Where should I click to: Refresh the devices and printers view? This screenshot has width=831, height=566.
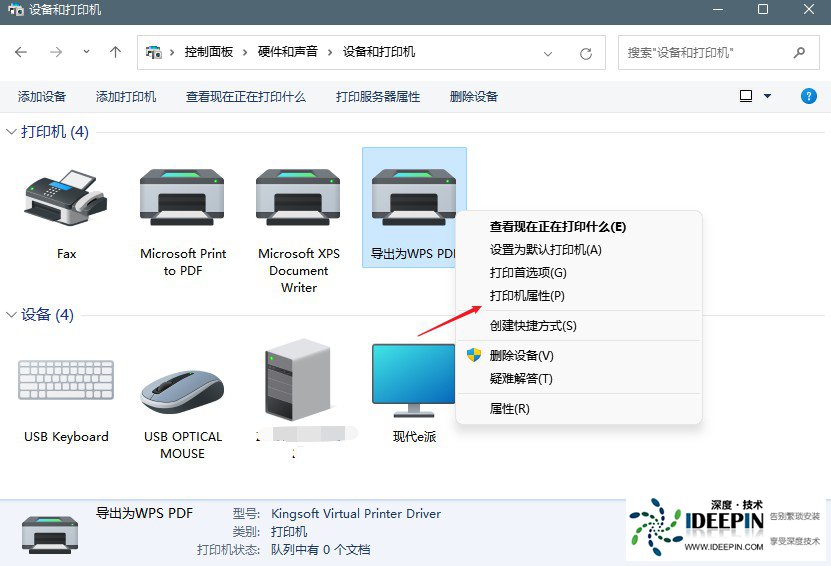pyautogui.click(x=586, y=54)
